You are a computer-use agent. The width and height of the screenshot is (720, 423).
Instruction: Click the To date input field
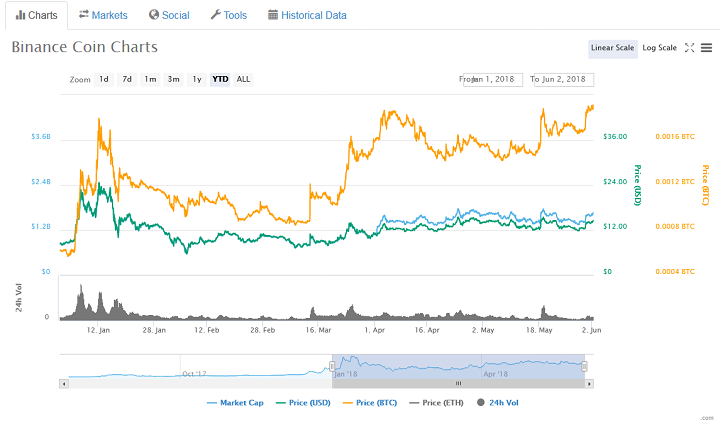565,79
